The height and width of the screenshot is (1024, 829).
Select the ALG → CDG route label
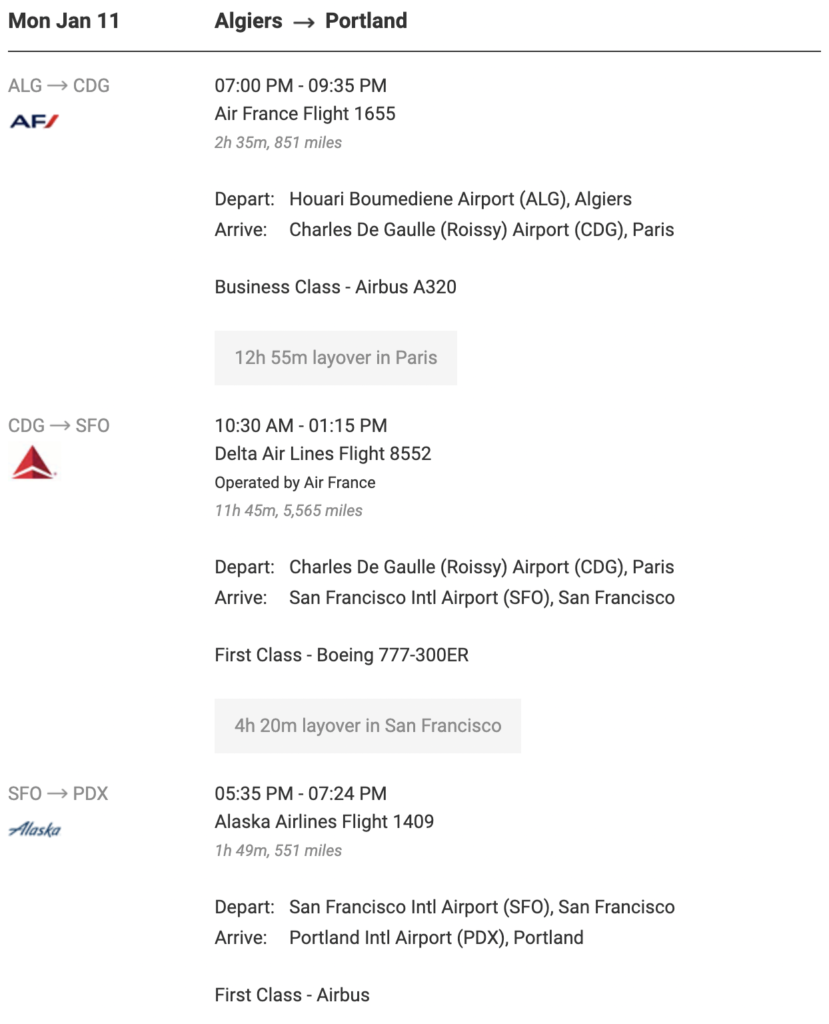click(59, 86)
